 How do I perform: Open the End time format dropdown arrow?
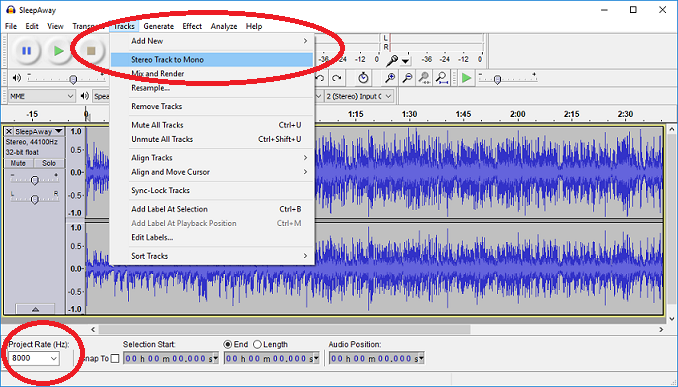coord(317,358)
